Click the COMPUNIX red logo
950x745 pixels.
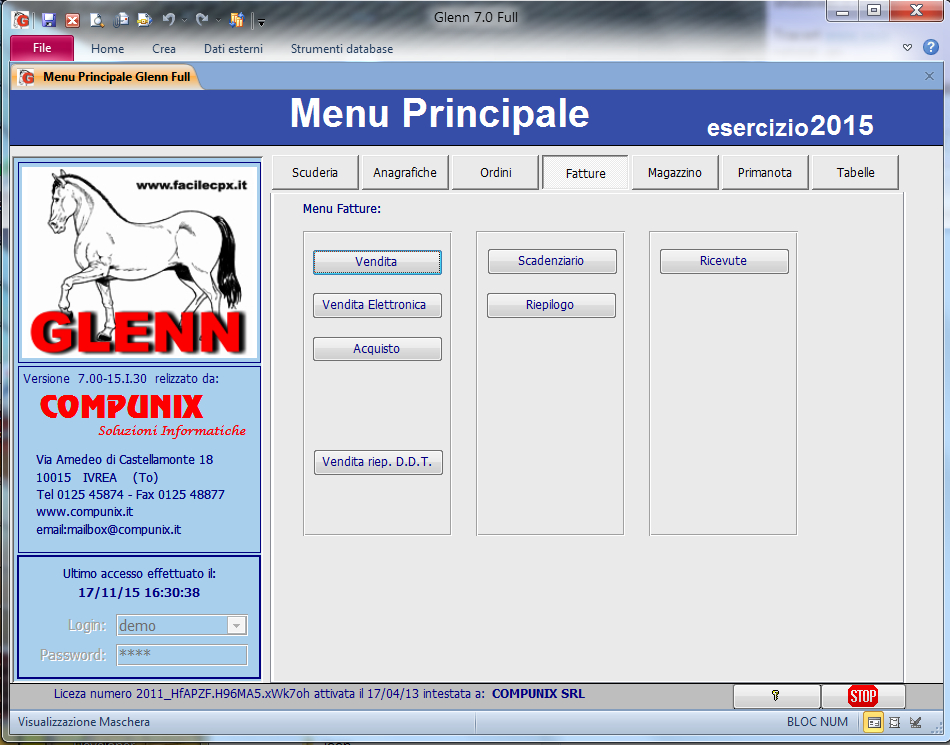[122, 406]
